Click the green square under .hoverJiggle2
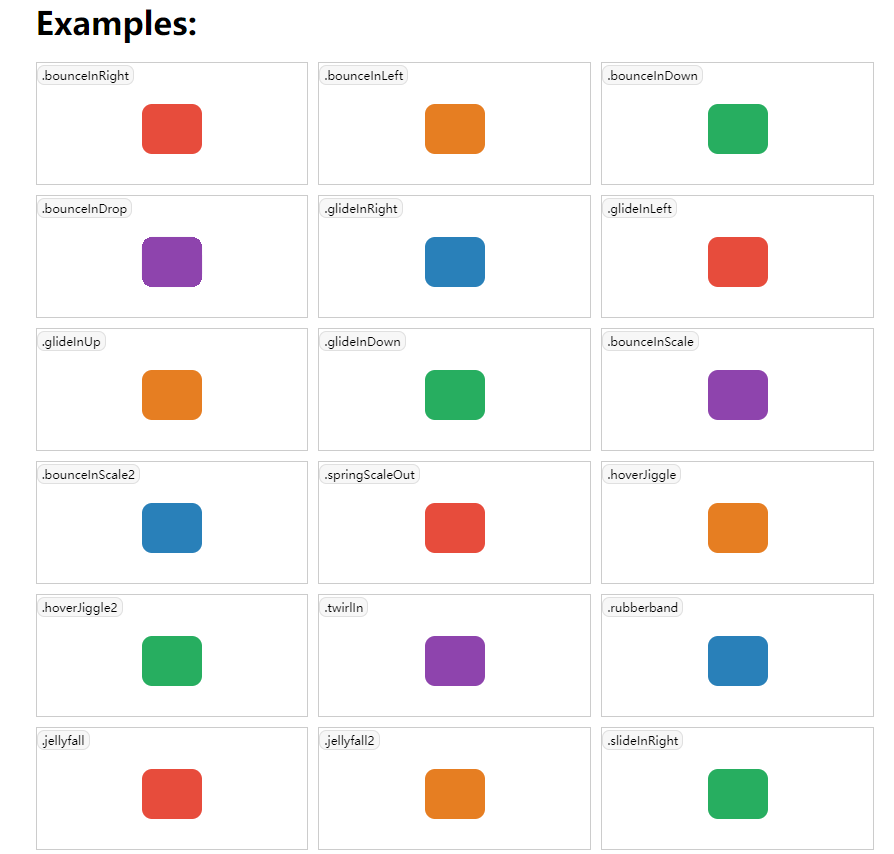This screenshot has height=854, width=894. pos(172,661)
